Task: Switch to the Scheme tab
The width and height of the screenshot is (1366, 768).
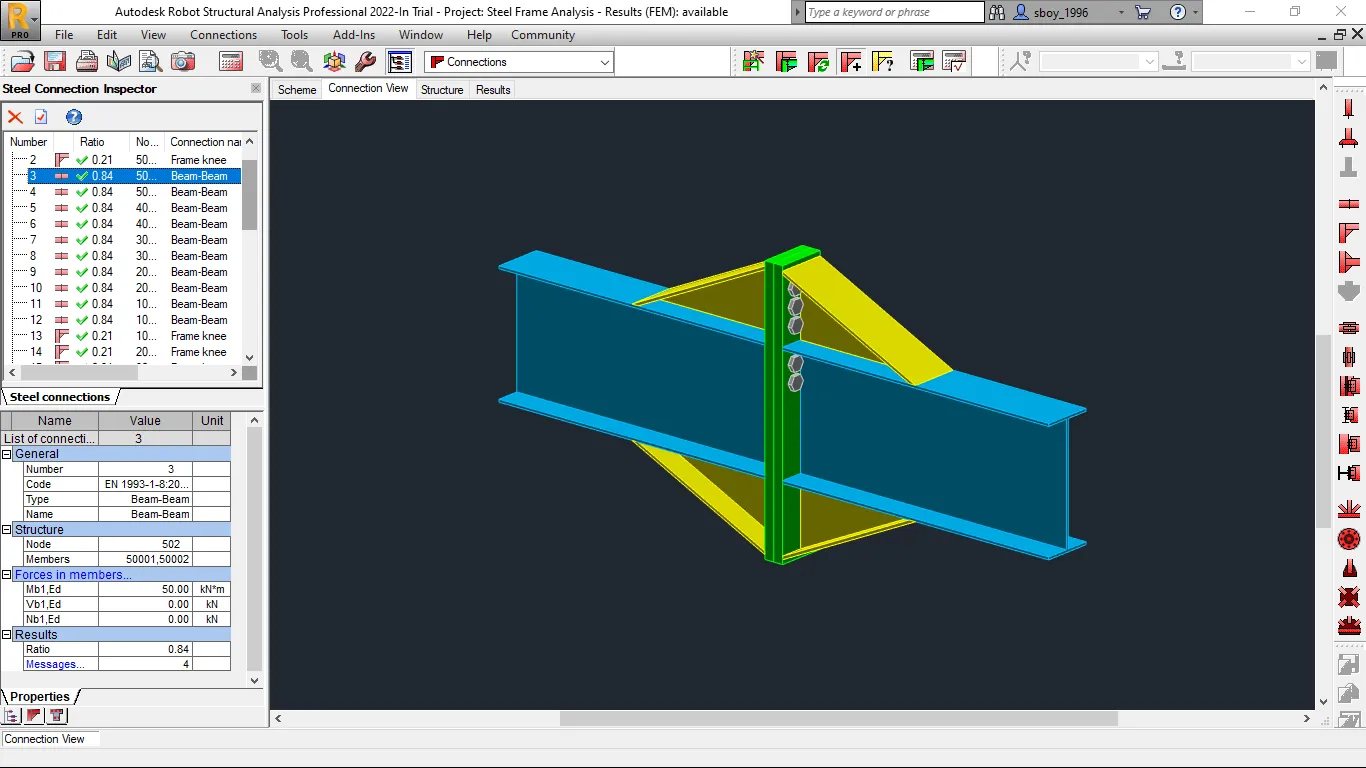Action: click(x=297, y=90)
